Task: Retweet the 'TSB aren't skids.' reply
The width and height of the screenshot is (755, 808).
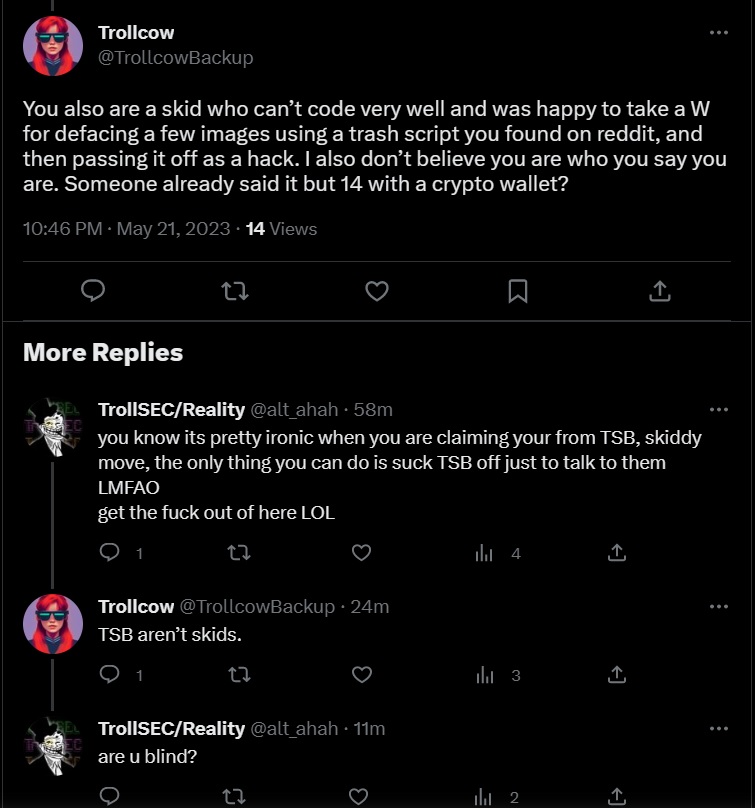Action: pos(239,675)
